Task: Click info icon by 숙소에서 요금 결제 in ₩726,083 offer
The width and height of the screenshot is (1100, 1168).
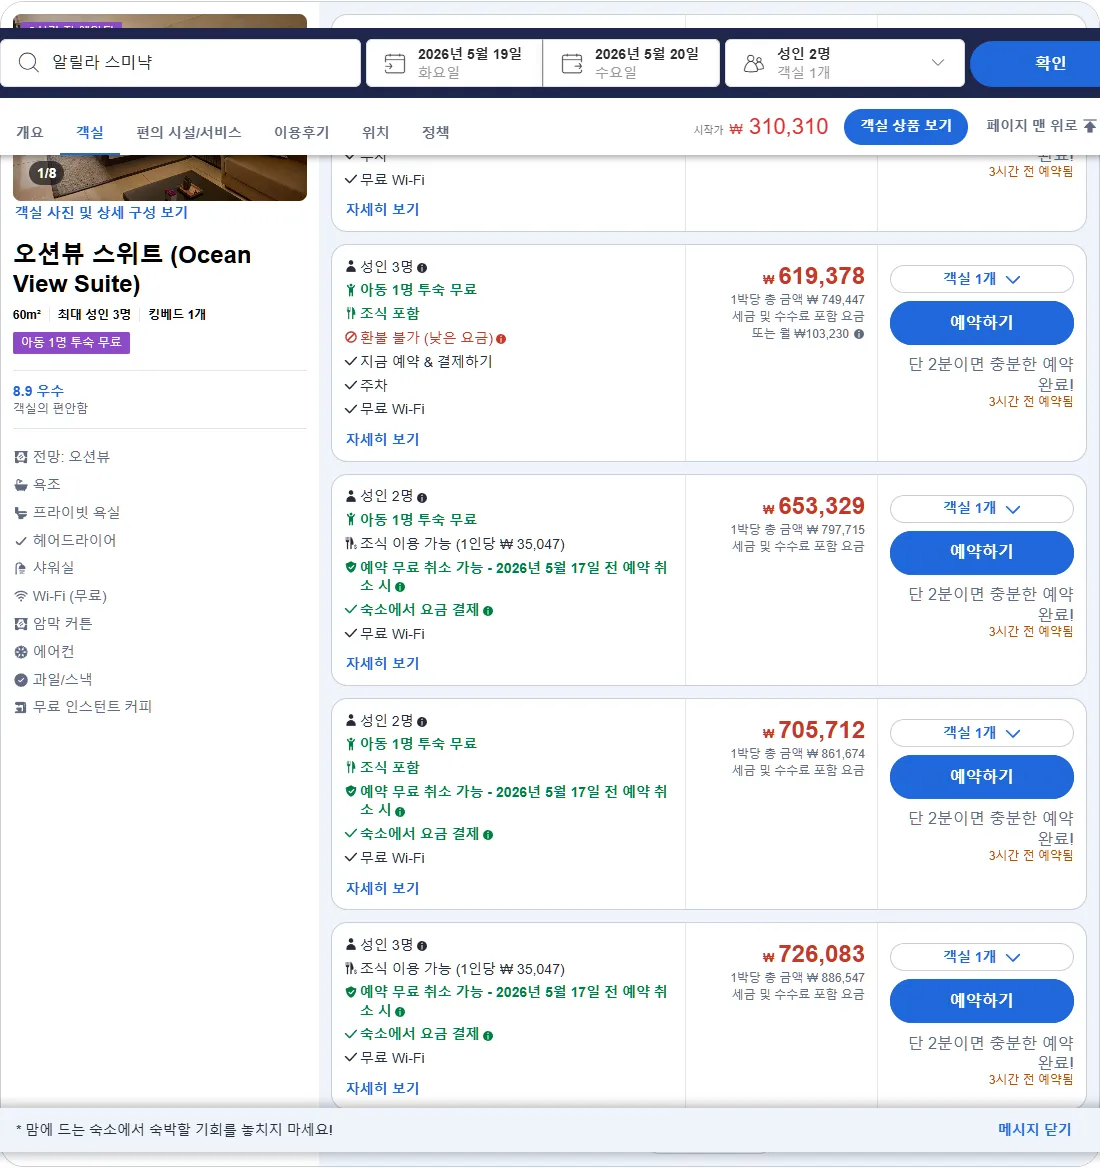Action: coord(488,1035)
